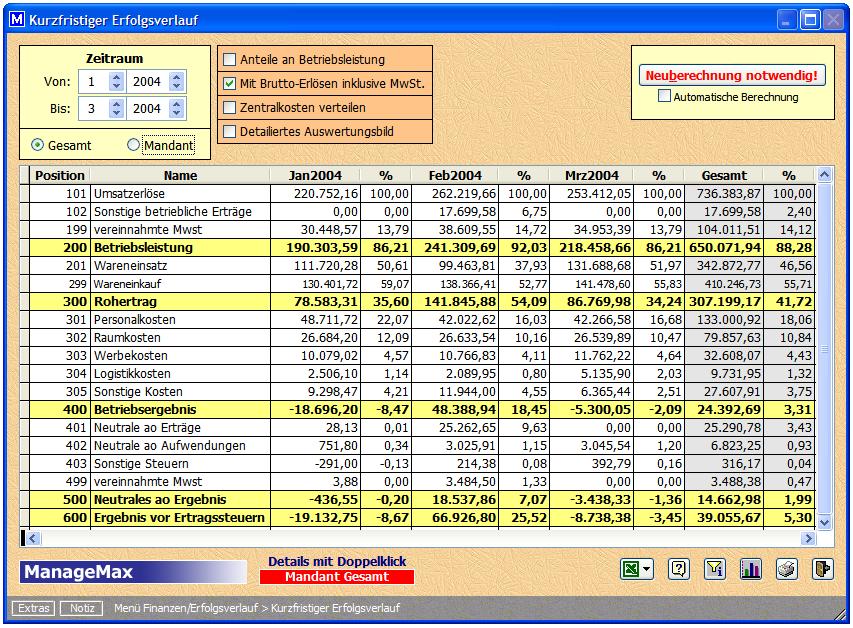Click the red Mandant Gesamt label
Screen dimensions: 853x628
337,577
